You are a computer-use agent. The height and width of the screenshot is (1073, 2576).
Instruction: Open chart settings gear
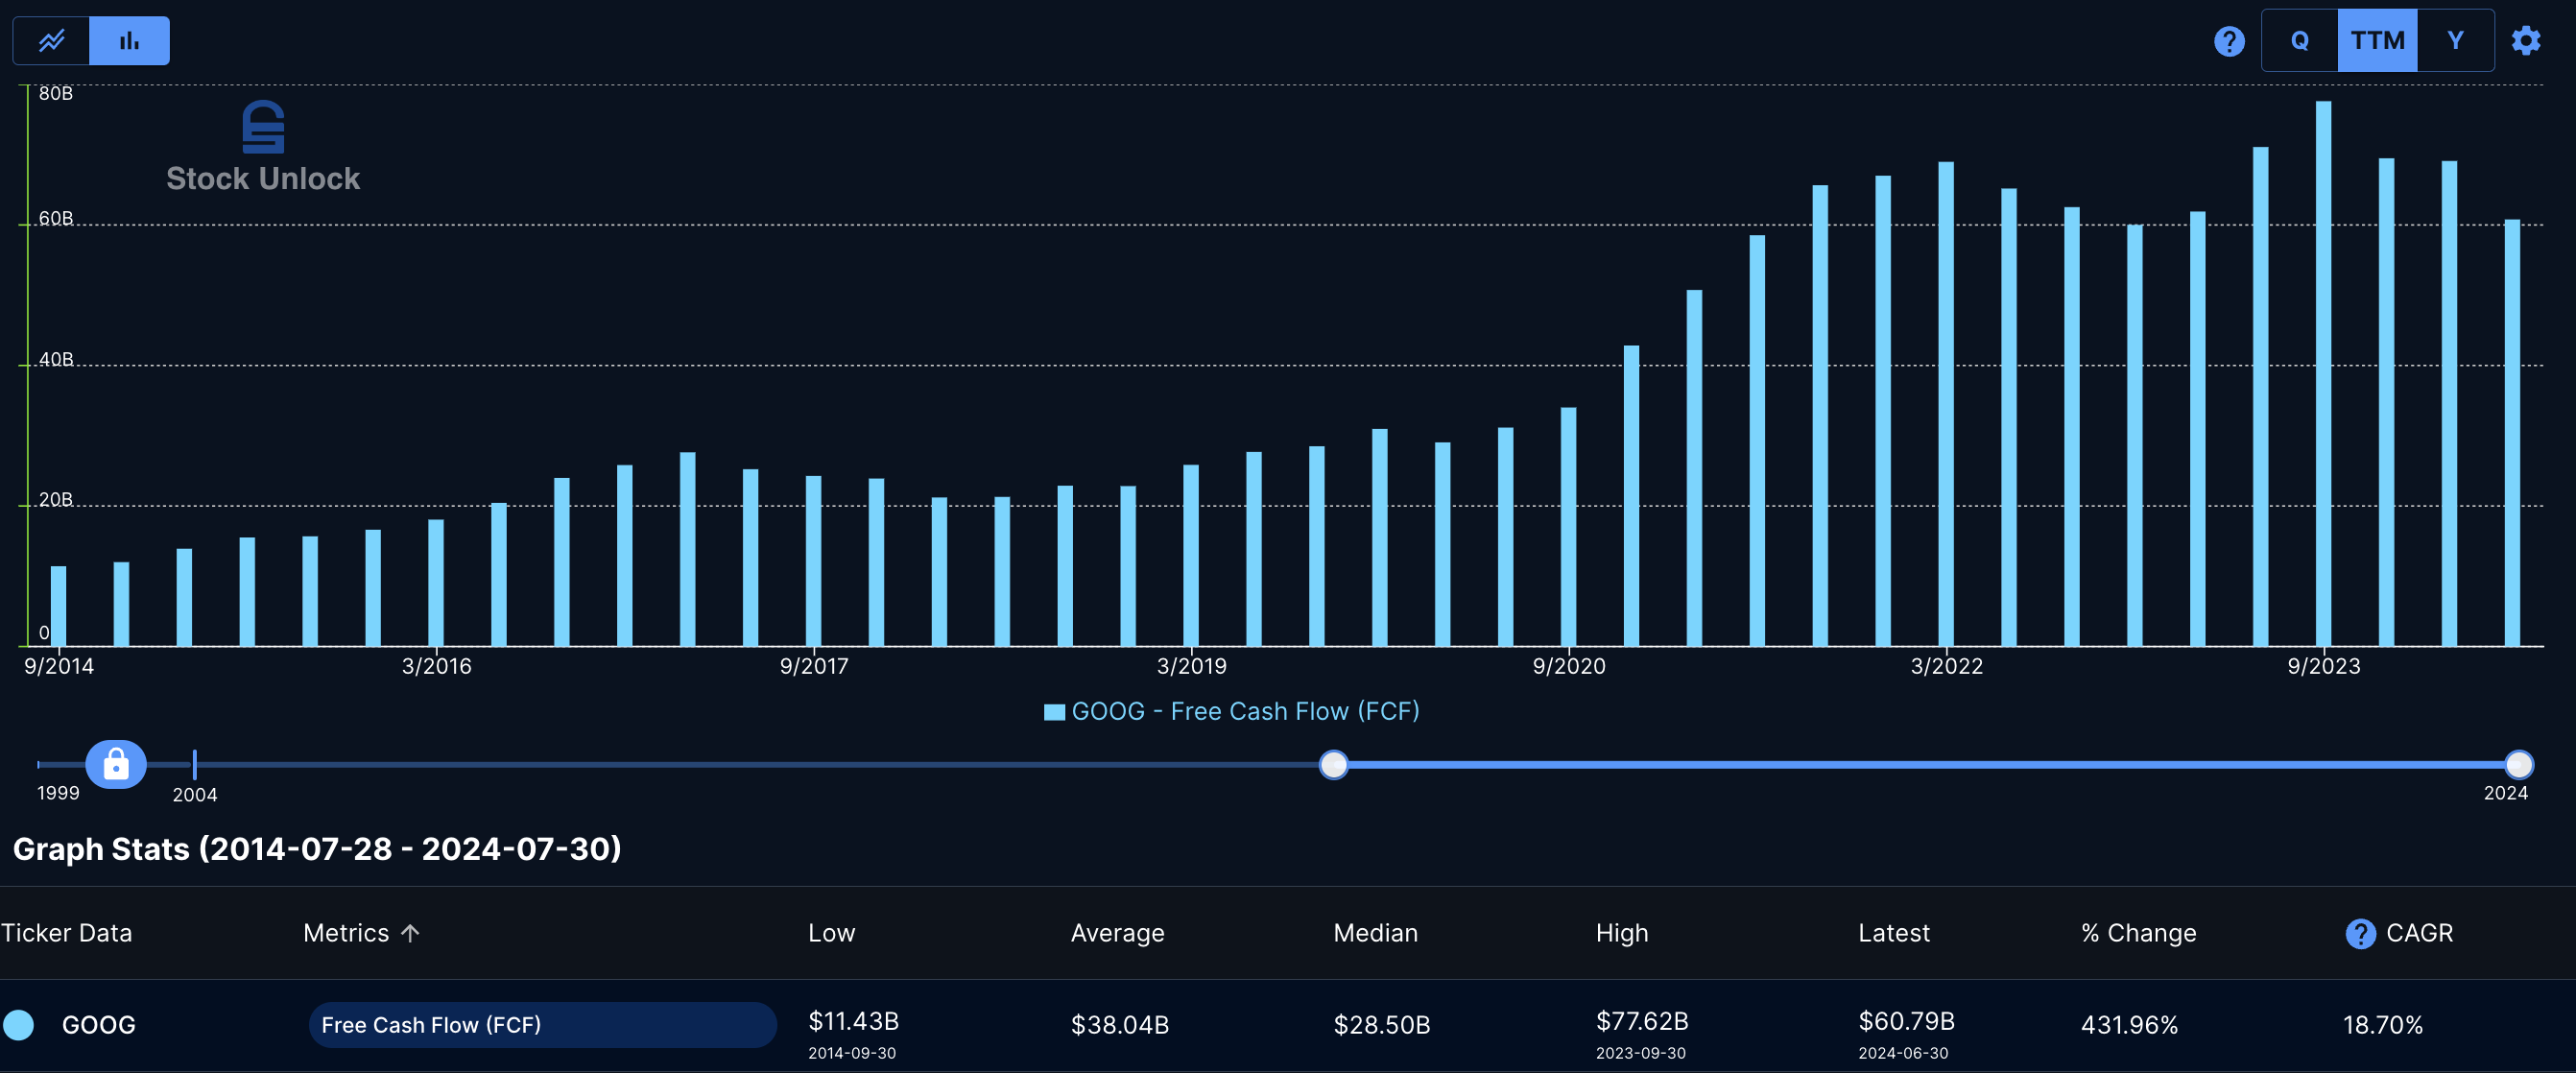pos(2526,41)
